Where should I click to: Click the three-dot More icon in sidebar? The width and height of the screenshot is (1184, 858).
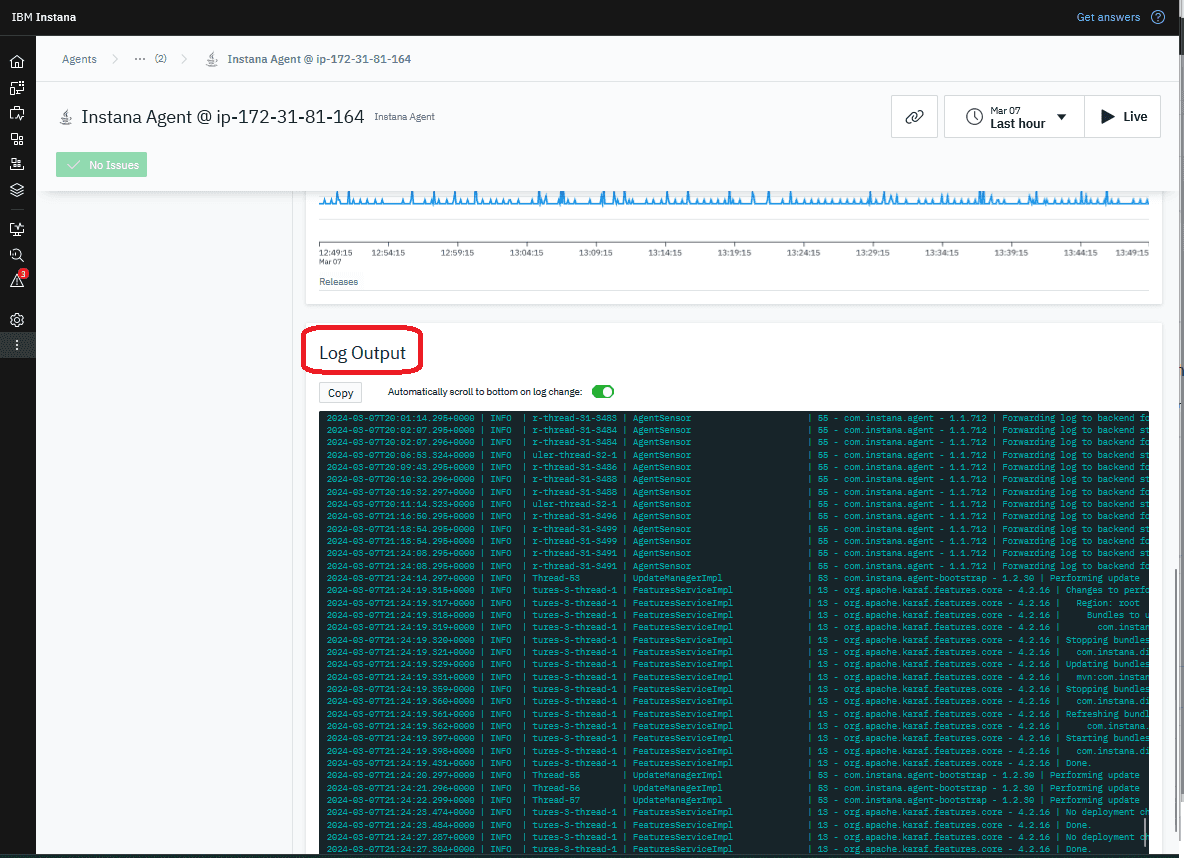click(17, 345)
